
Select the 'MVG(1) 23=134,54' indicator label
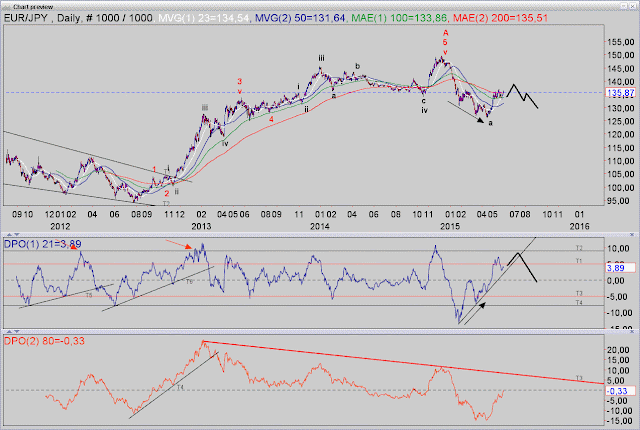(x=204, y=18)
